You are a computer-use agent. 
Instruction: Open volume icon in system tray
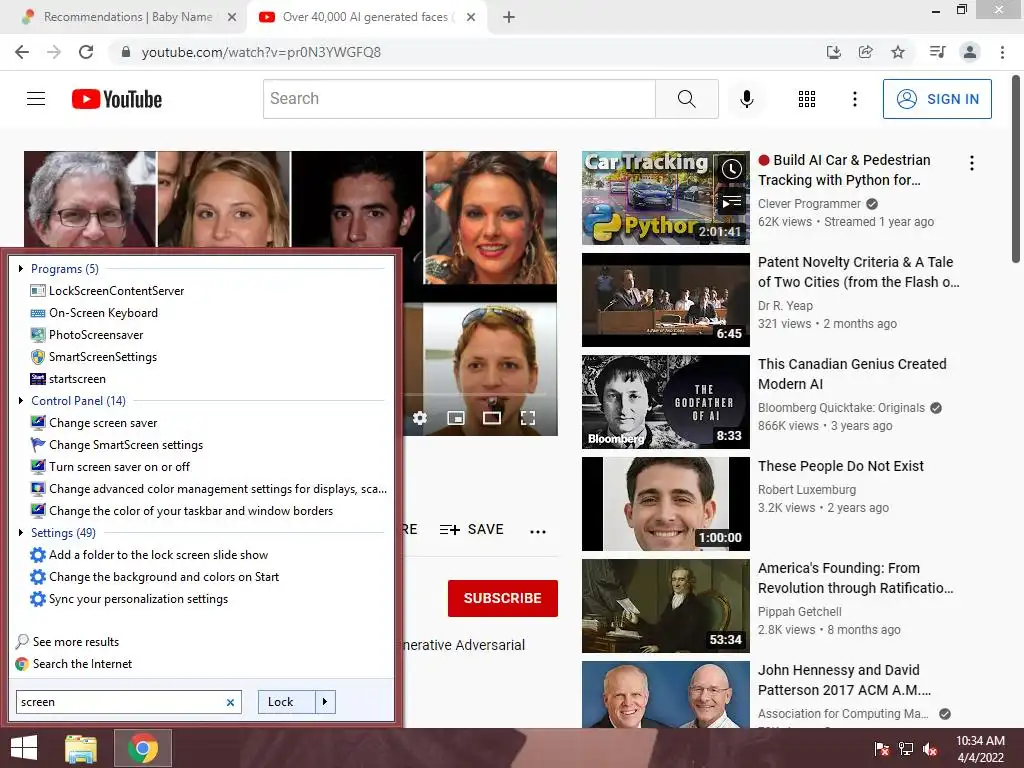click(x=930, y=749)
